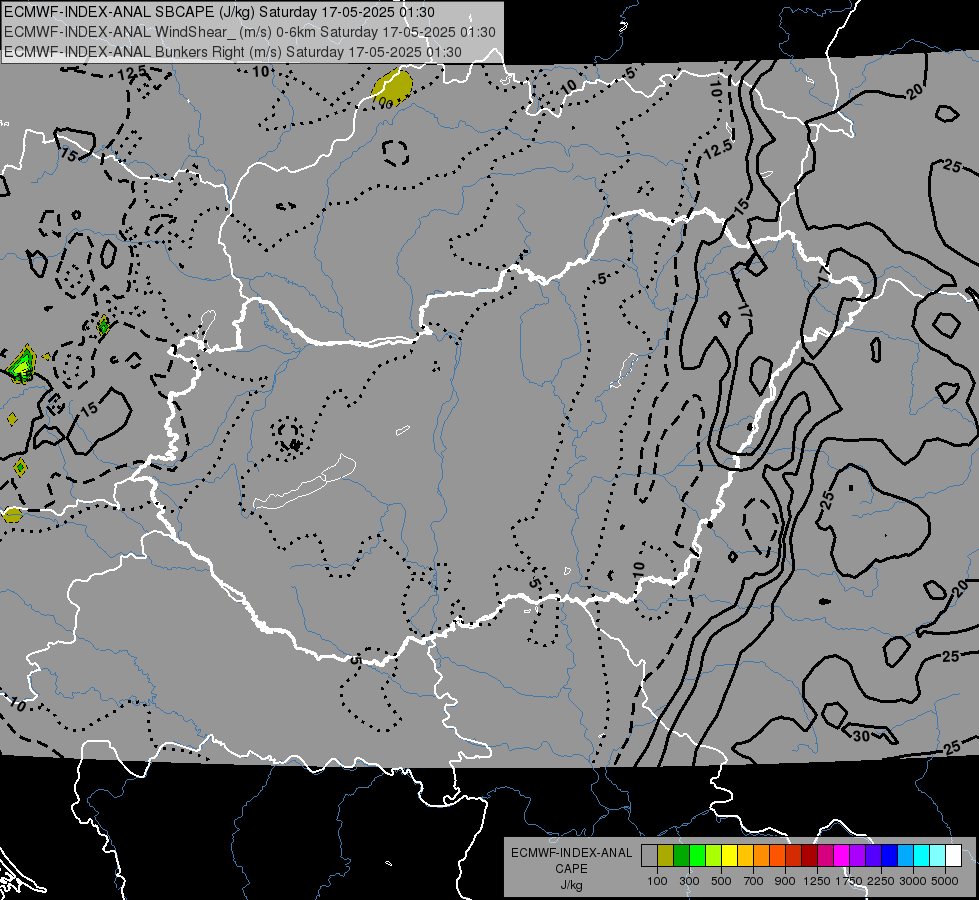Pick the bright magenta legend swatch
This screenshot has width=979, height=900.
click(x=842, y=856)
